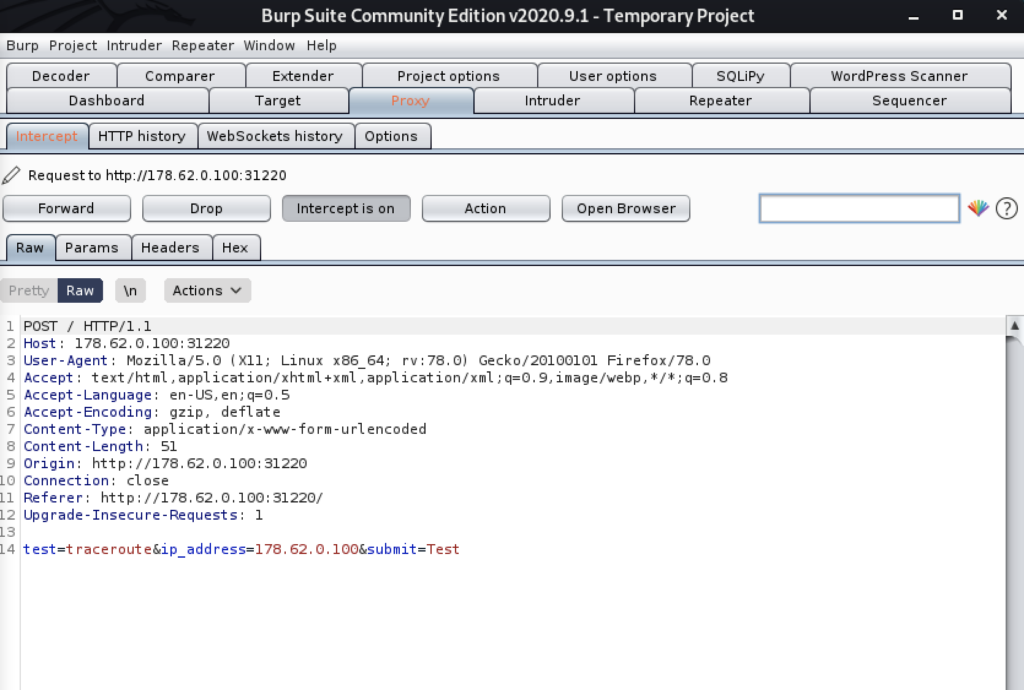
Task: Switch to the SQLiPy tab
Action: coord(740,76)
